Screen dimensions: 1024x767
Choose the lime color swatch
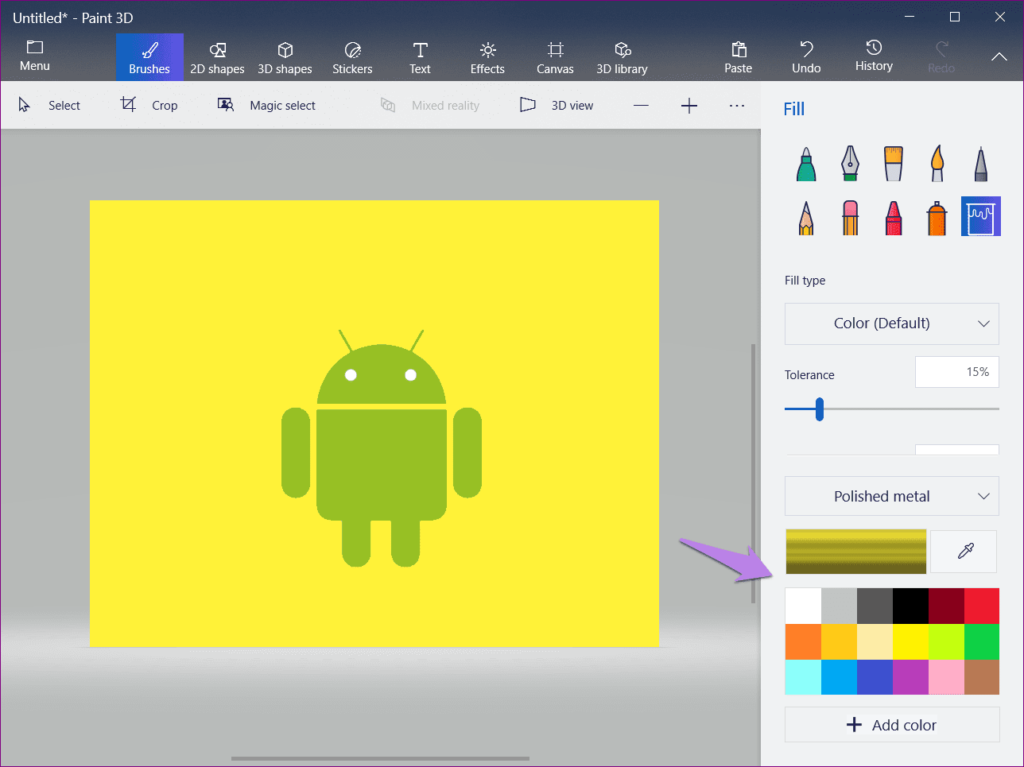coord(946,642)
